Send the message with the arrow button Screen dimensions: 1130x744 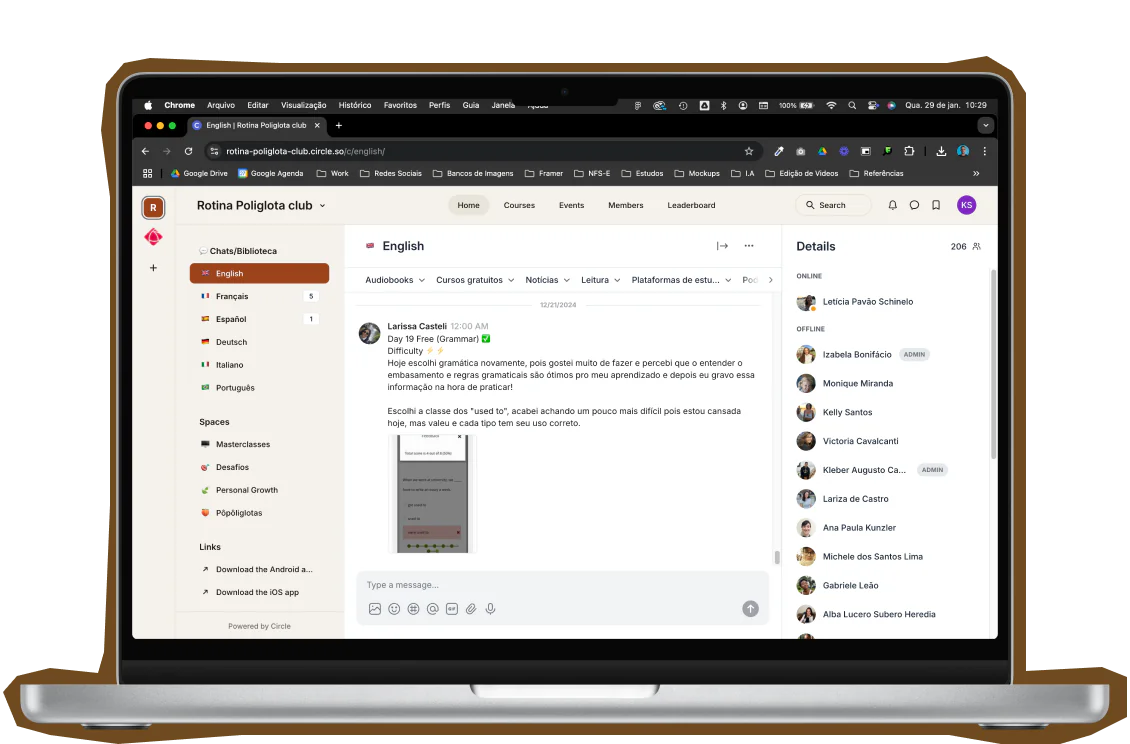[x=750, y=609]
